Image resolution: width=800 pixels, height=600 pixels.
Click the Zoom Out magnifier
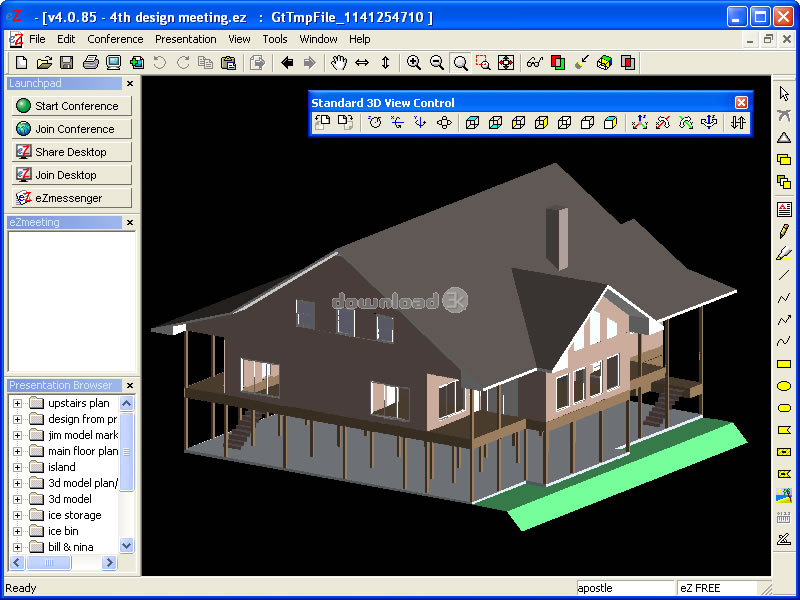[437, 62]
